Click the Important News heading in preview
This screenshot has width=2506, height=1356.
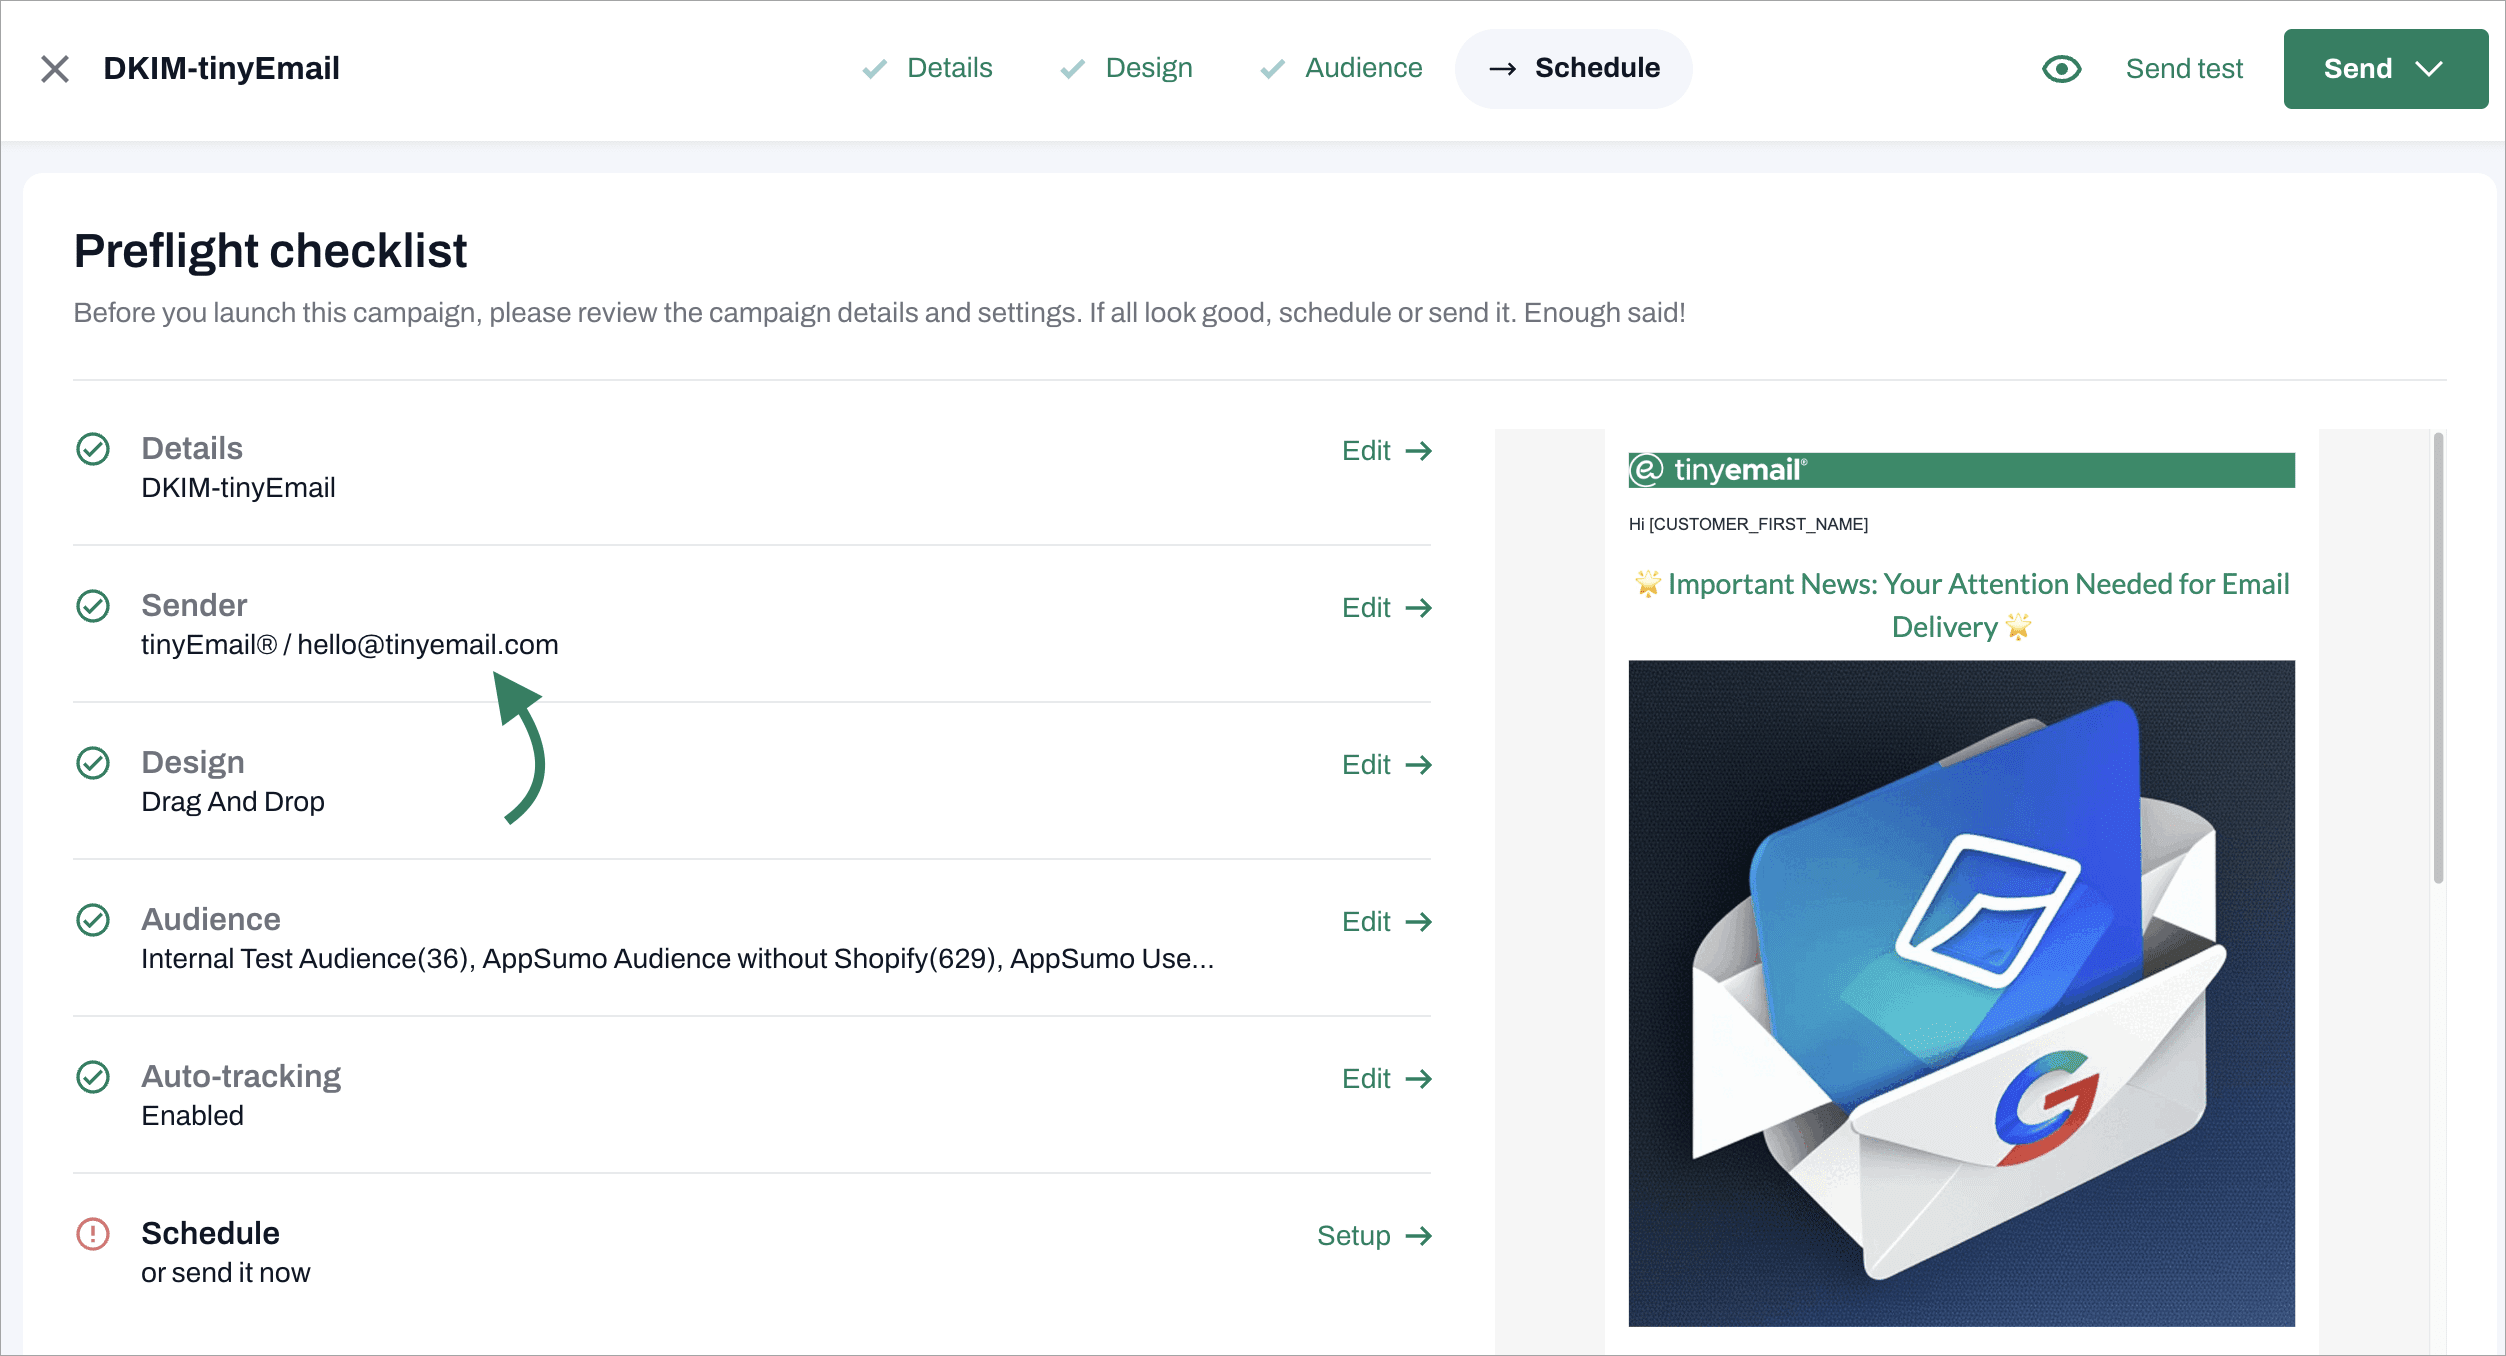[x=1961, y=605]
